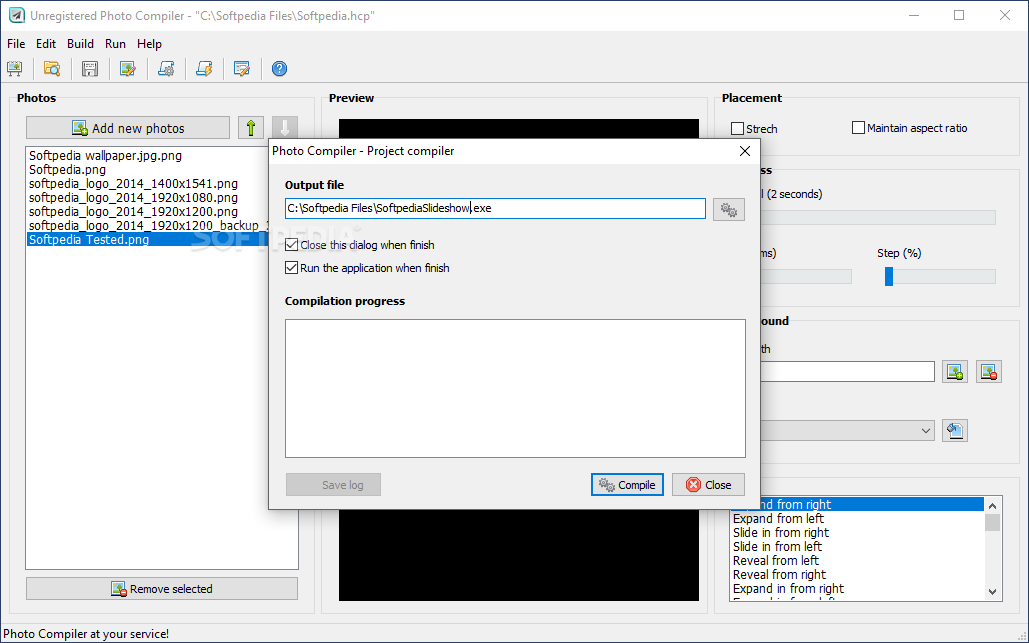Click transitions list scroll up arrow
This screenshot has height=643, width=1029.
point(992,505)
